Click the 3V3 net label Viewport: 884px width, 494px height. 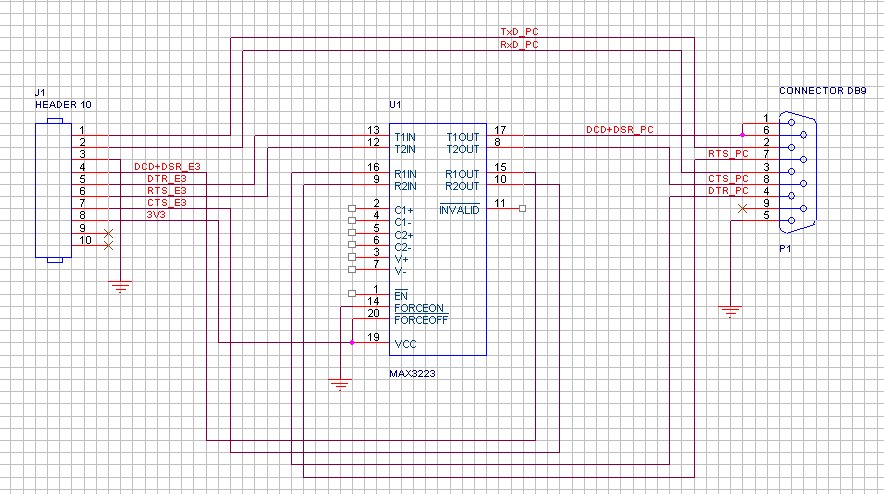(158, 213)
